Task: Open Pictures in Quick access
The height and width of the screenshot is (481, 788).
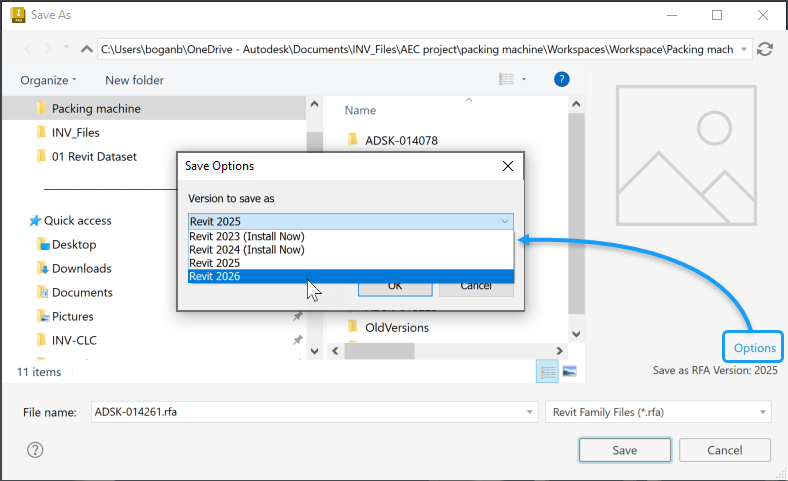Action: point(72,317)
